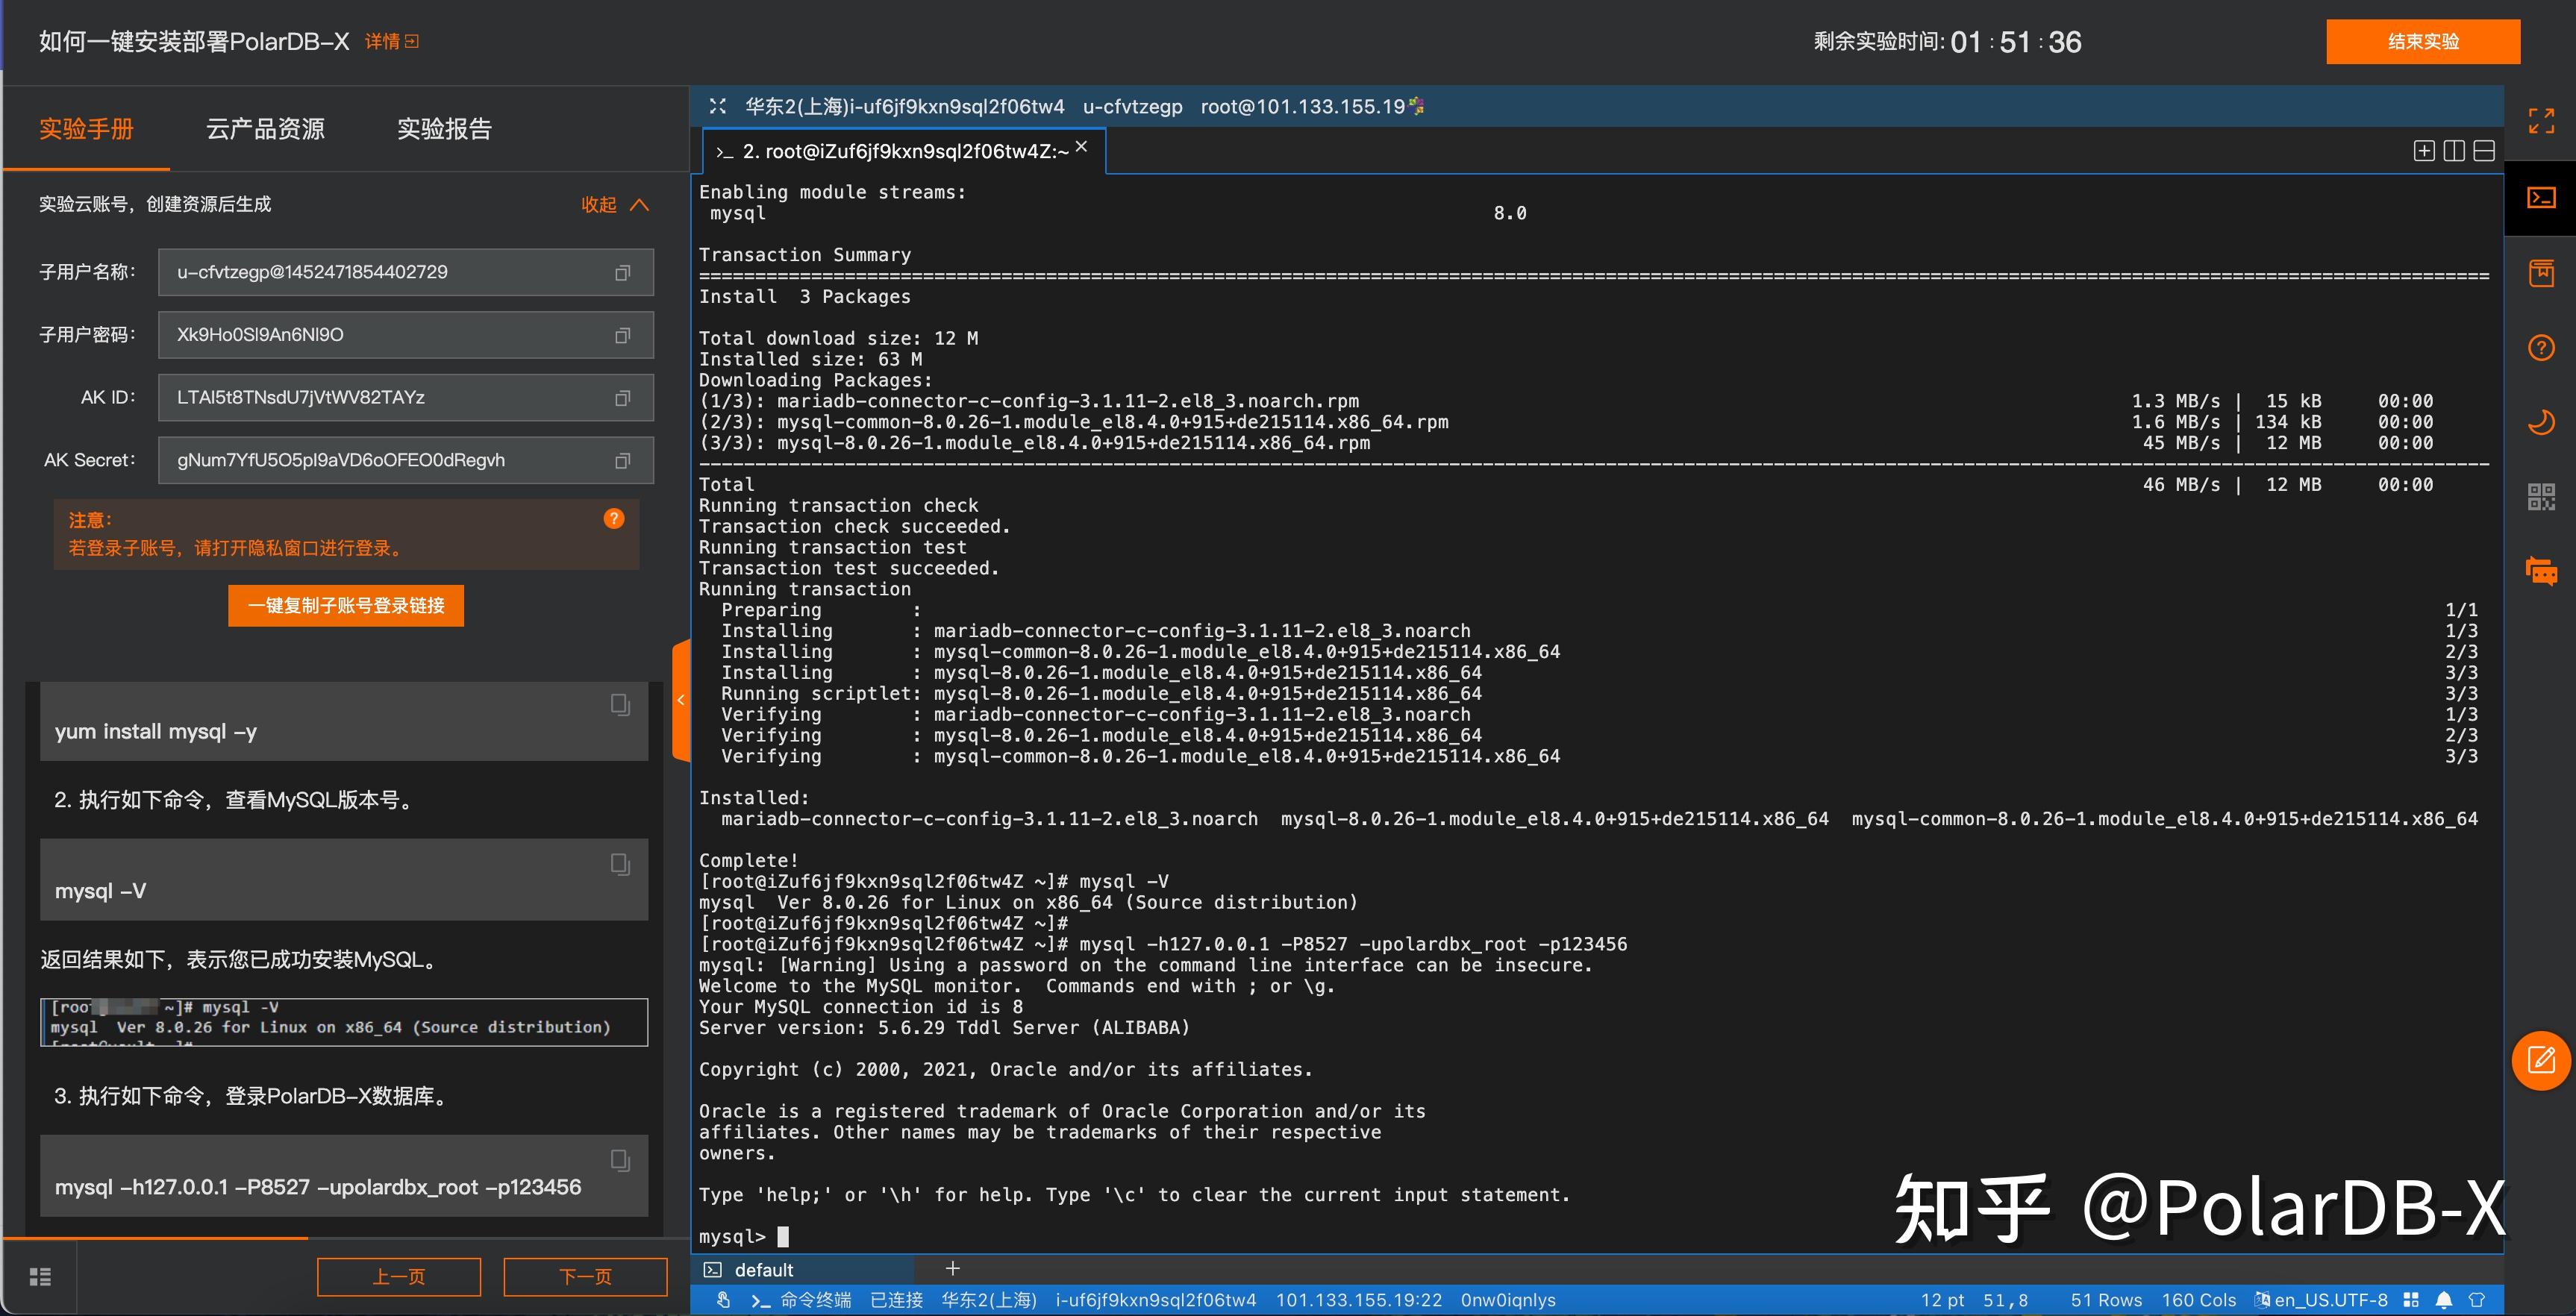The width and height of the screenshot is (2576, 1316).
Task: Add a new terminal session with plus
Action: click(x=952, y=1269)
